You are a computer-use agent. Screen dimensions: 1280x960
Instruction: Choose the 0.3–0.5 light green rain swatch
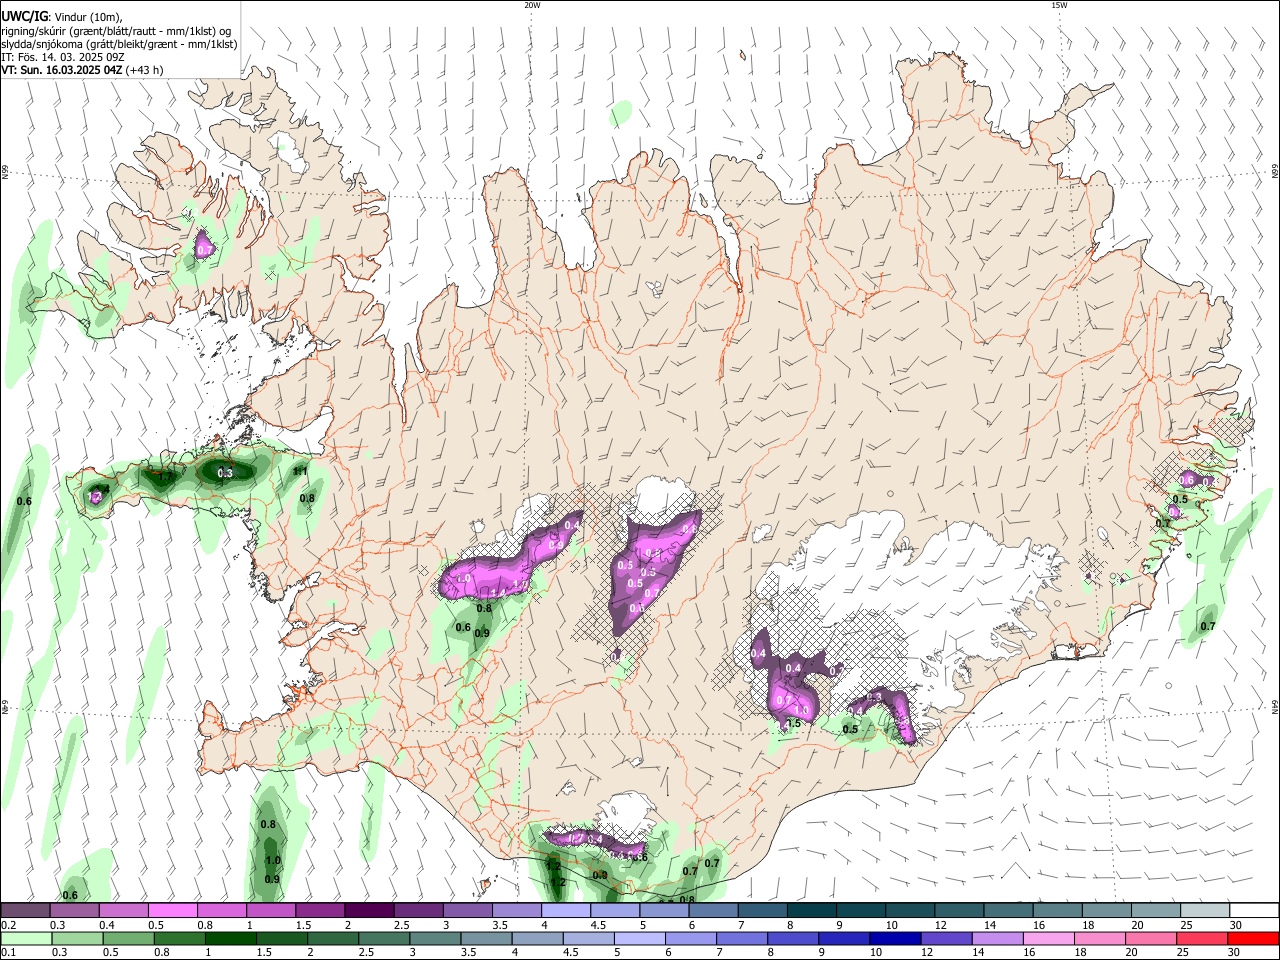[x=77, y=938]
